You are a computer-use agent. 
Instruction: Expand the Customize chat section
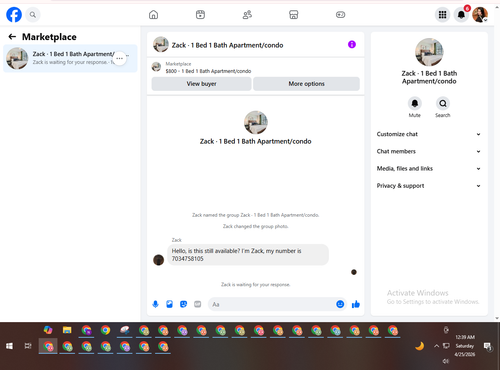point(429,134)
